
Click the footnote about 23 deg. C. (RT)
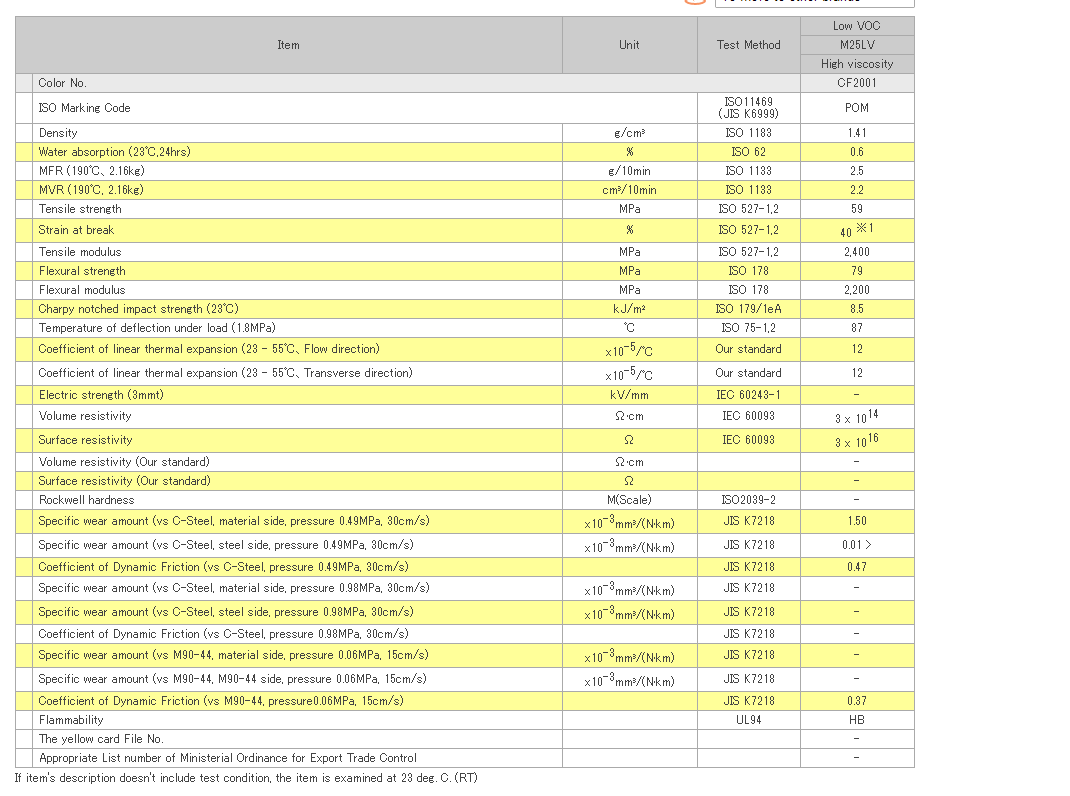(x=246, y=779)
